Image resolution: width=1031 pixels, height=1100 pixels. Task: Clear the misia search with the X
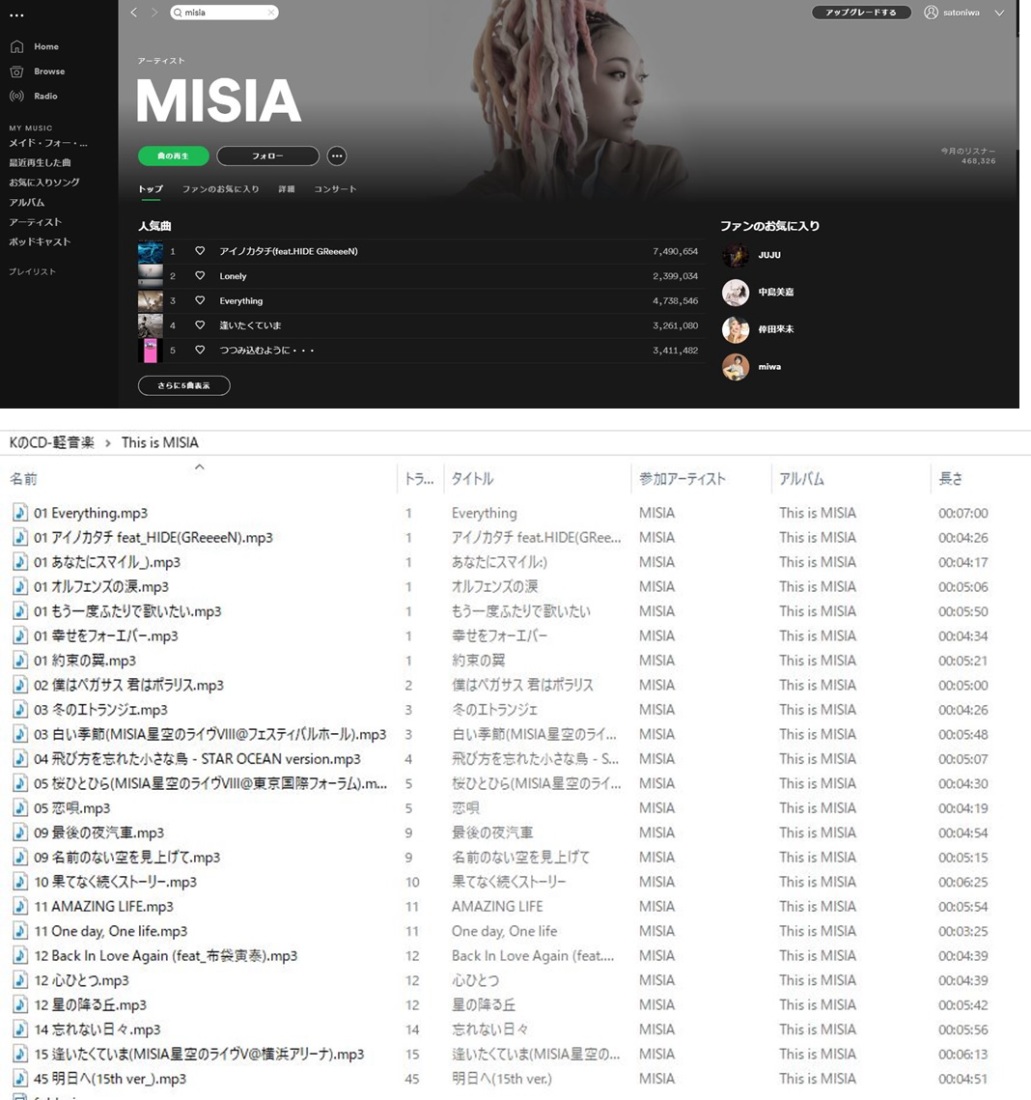(271, 13)
